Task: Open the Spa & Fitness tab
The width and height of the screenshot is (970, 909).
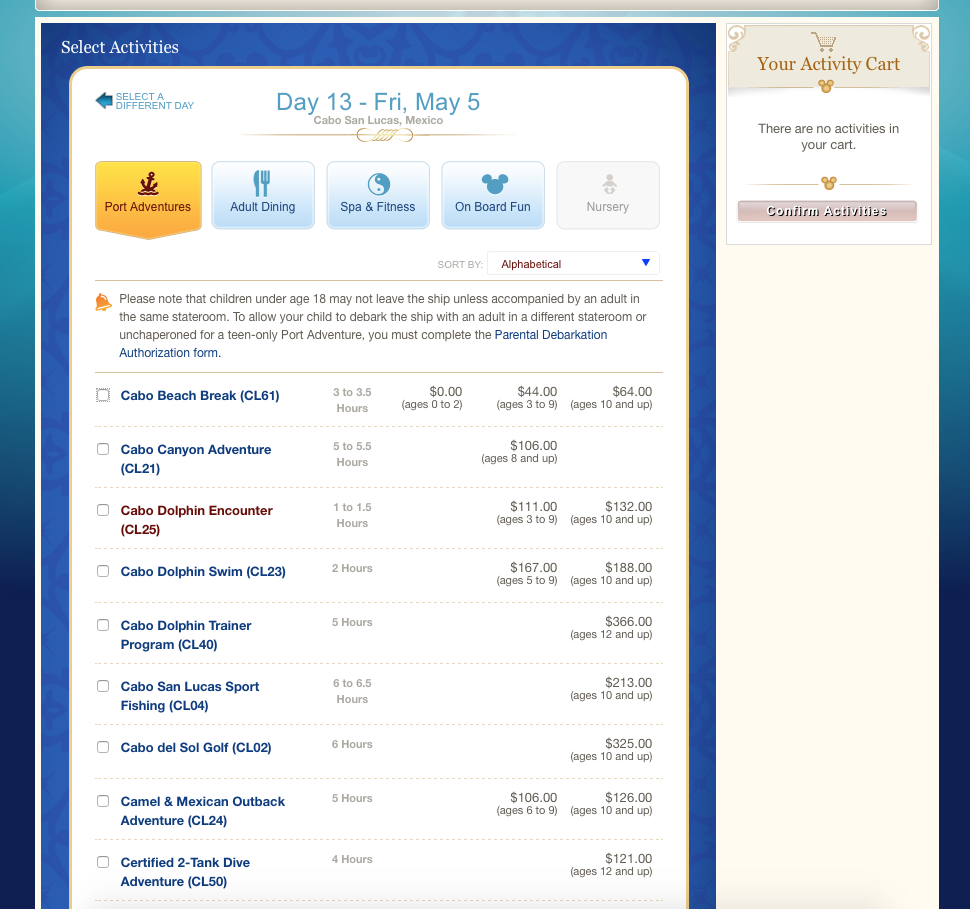Action: tap(378, 196)
